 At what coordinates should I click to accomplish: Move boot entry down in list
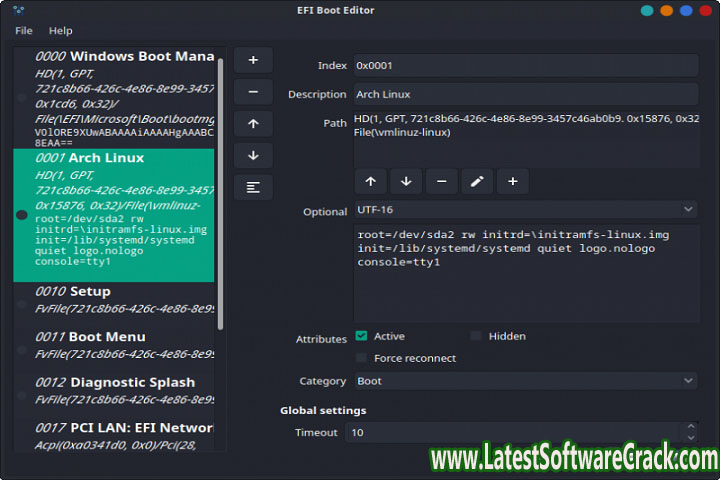point(253,155)
